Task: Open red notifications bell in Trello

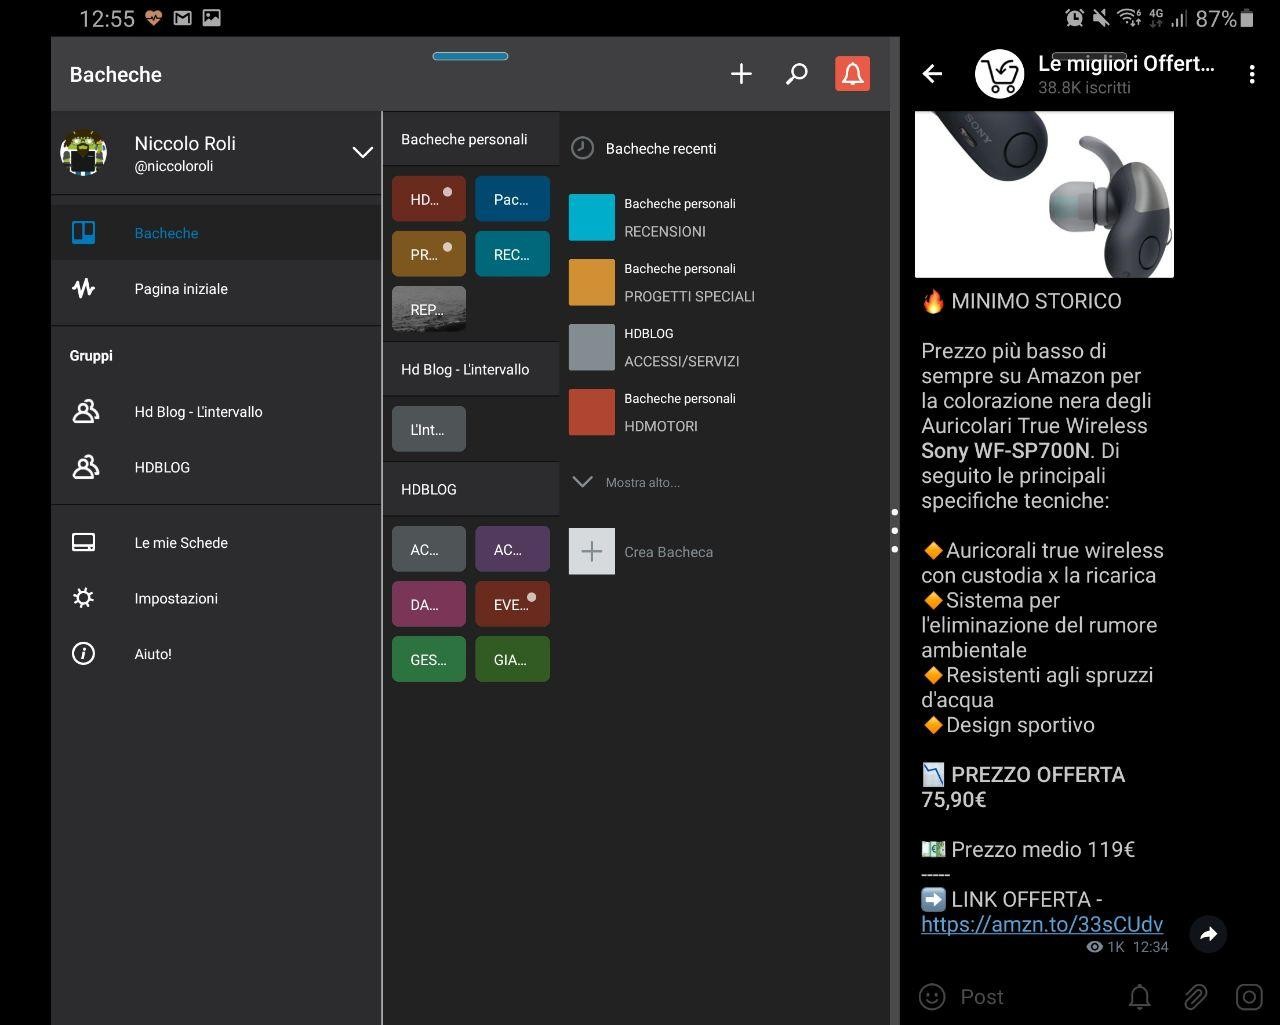Action: pos(852,74)
